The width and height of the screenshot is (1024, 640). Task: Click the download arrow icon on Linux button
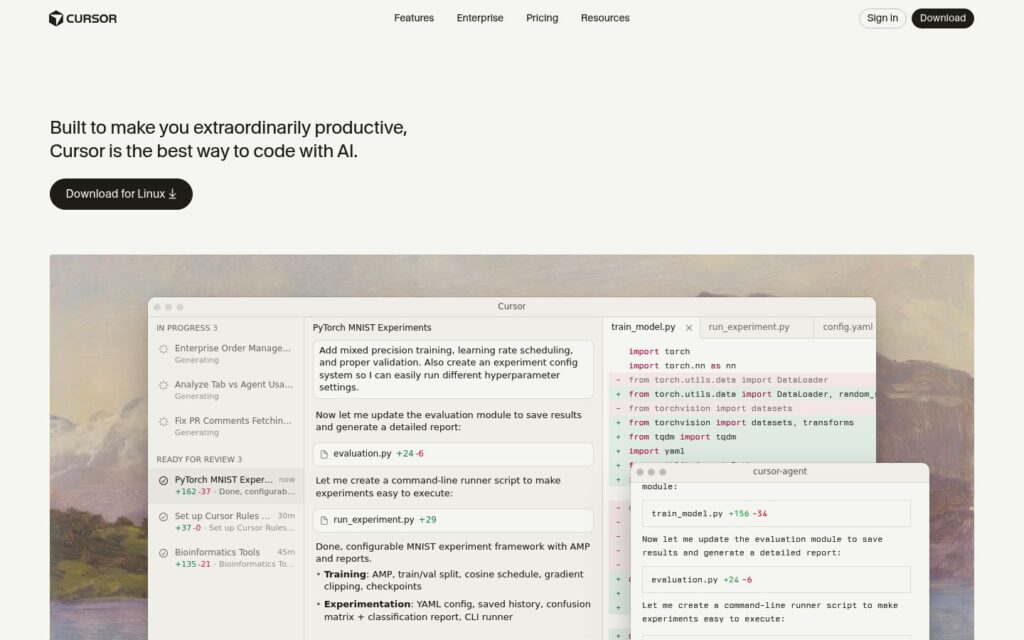[x=172, y=194]
